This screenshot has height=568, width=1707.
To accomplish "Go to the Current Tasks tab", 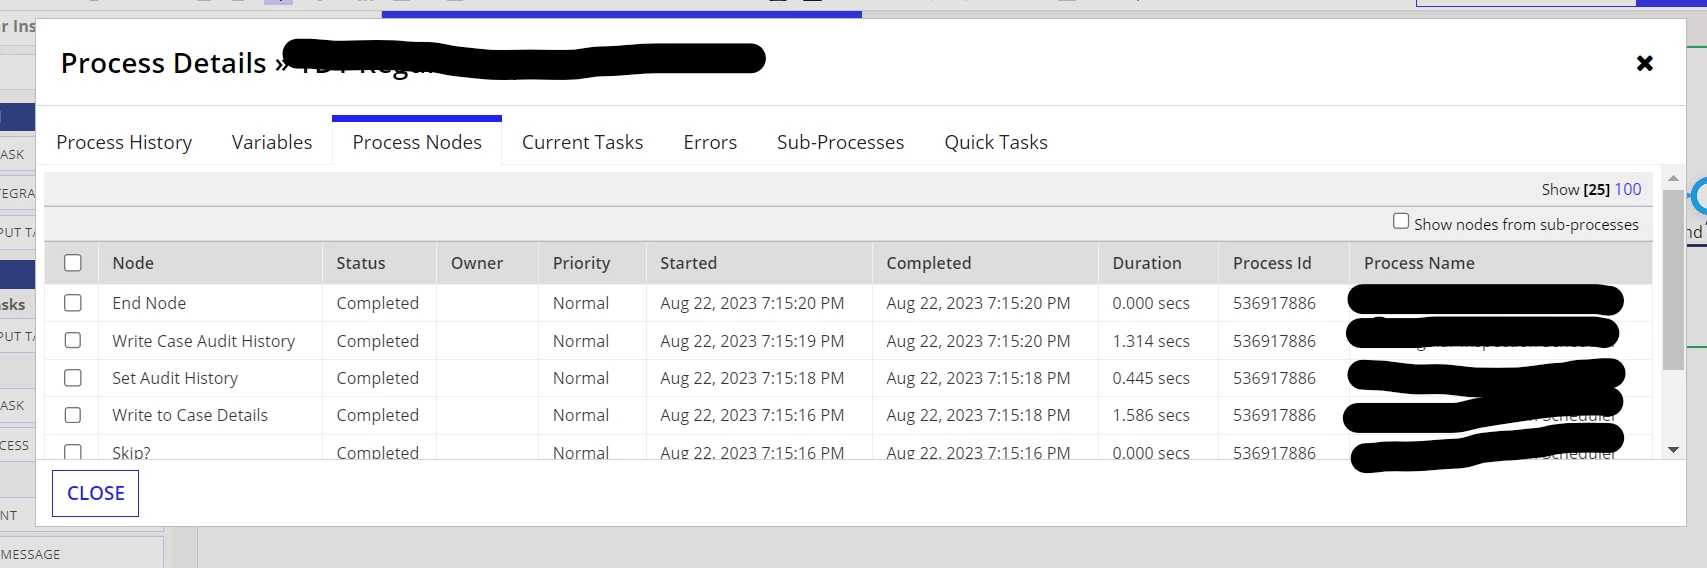I will [x=582, y=142].
